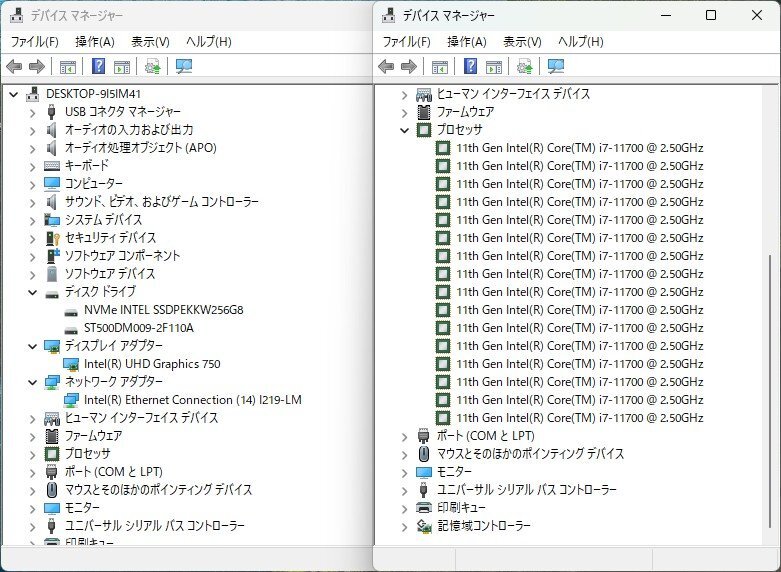Expand ポート (COM と LPT) in right window

[404, 437]
